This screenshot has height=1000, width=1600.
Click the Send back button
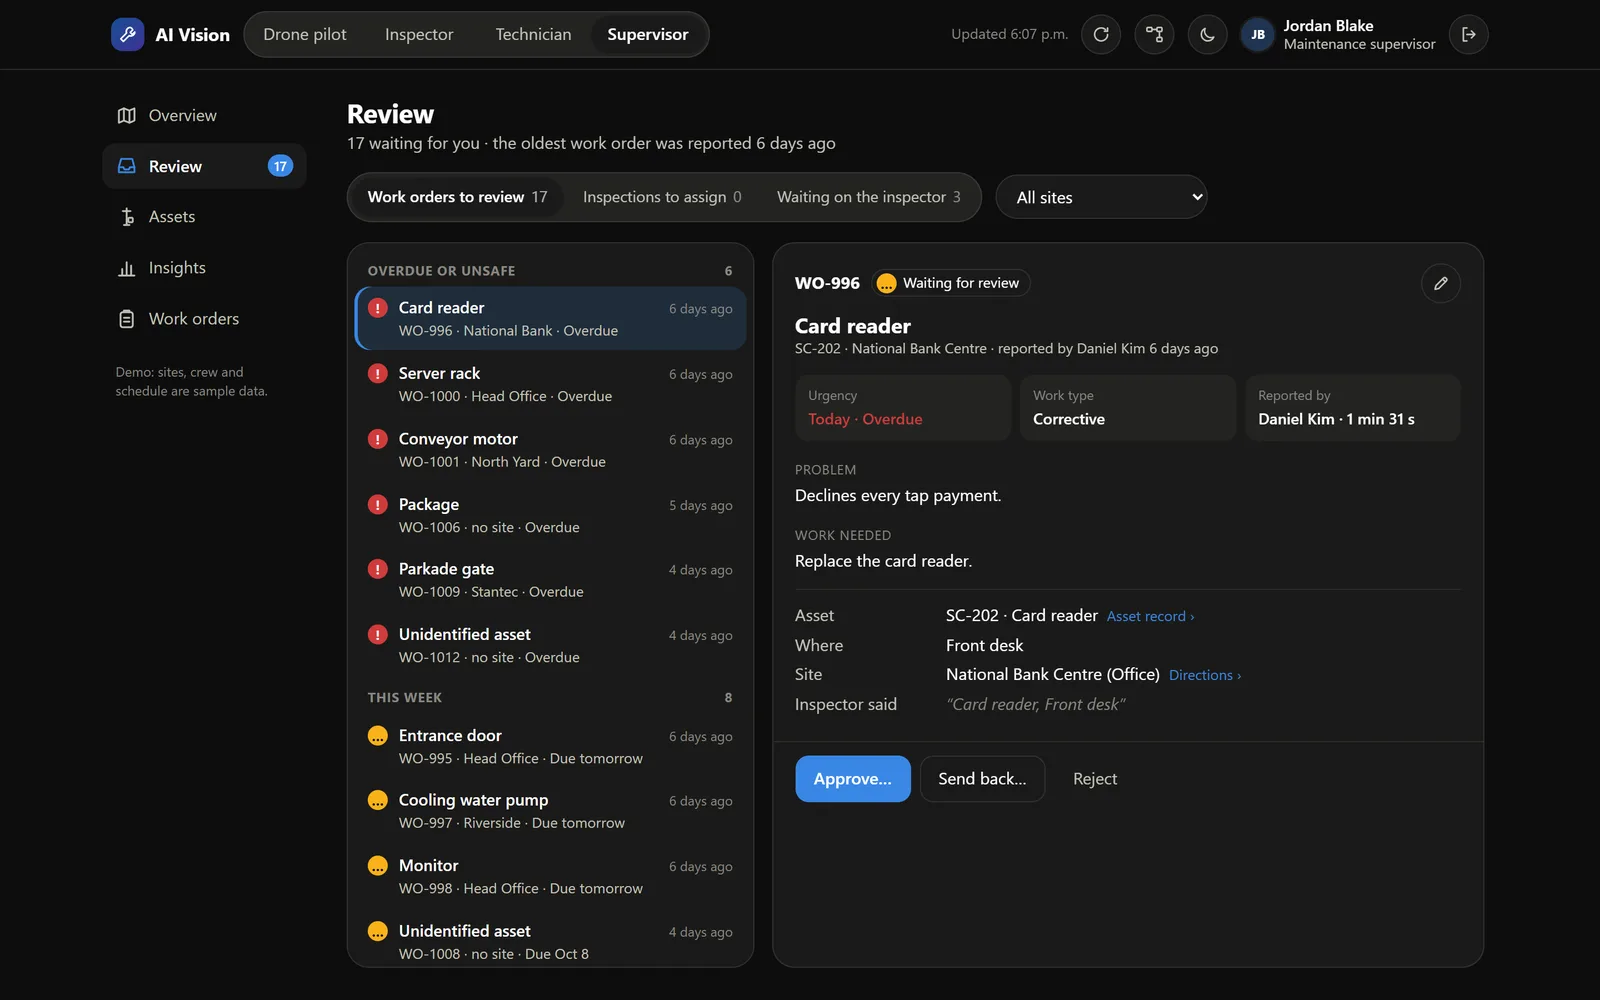(x=982, y=779)
